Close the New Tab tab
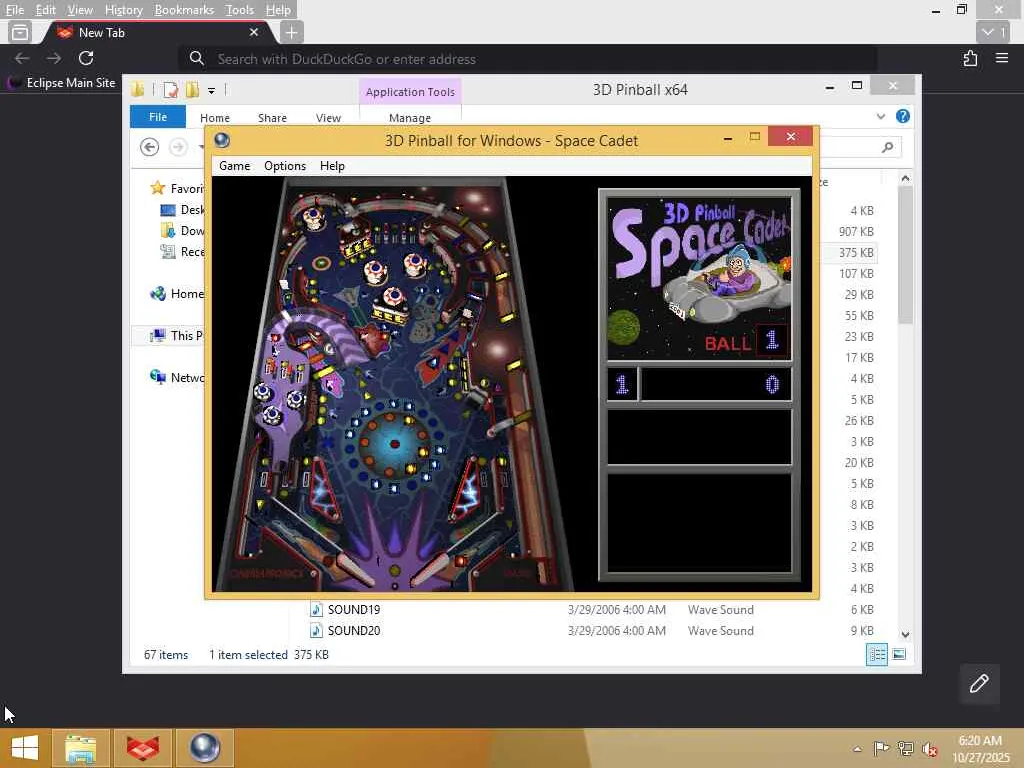Image resolution: width=1024 pixels, height=768 pixels. tap(254, 32)
